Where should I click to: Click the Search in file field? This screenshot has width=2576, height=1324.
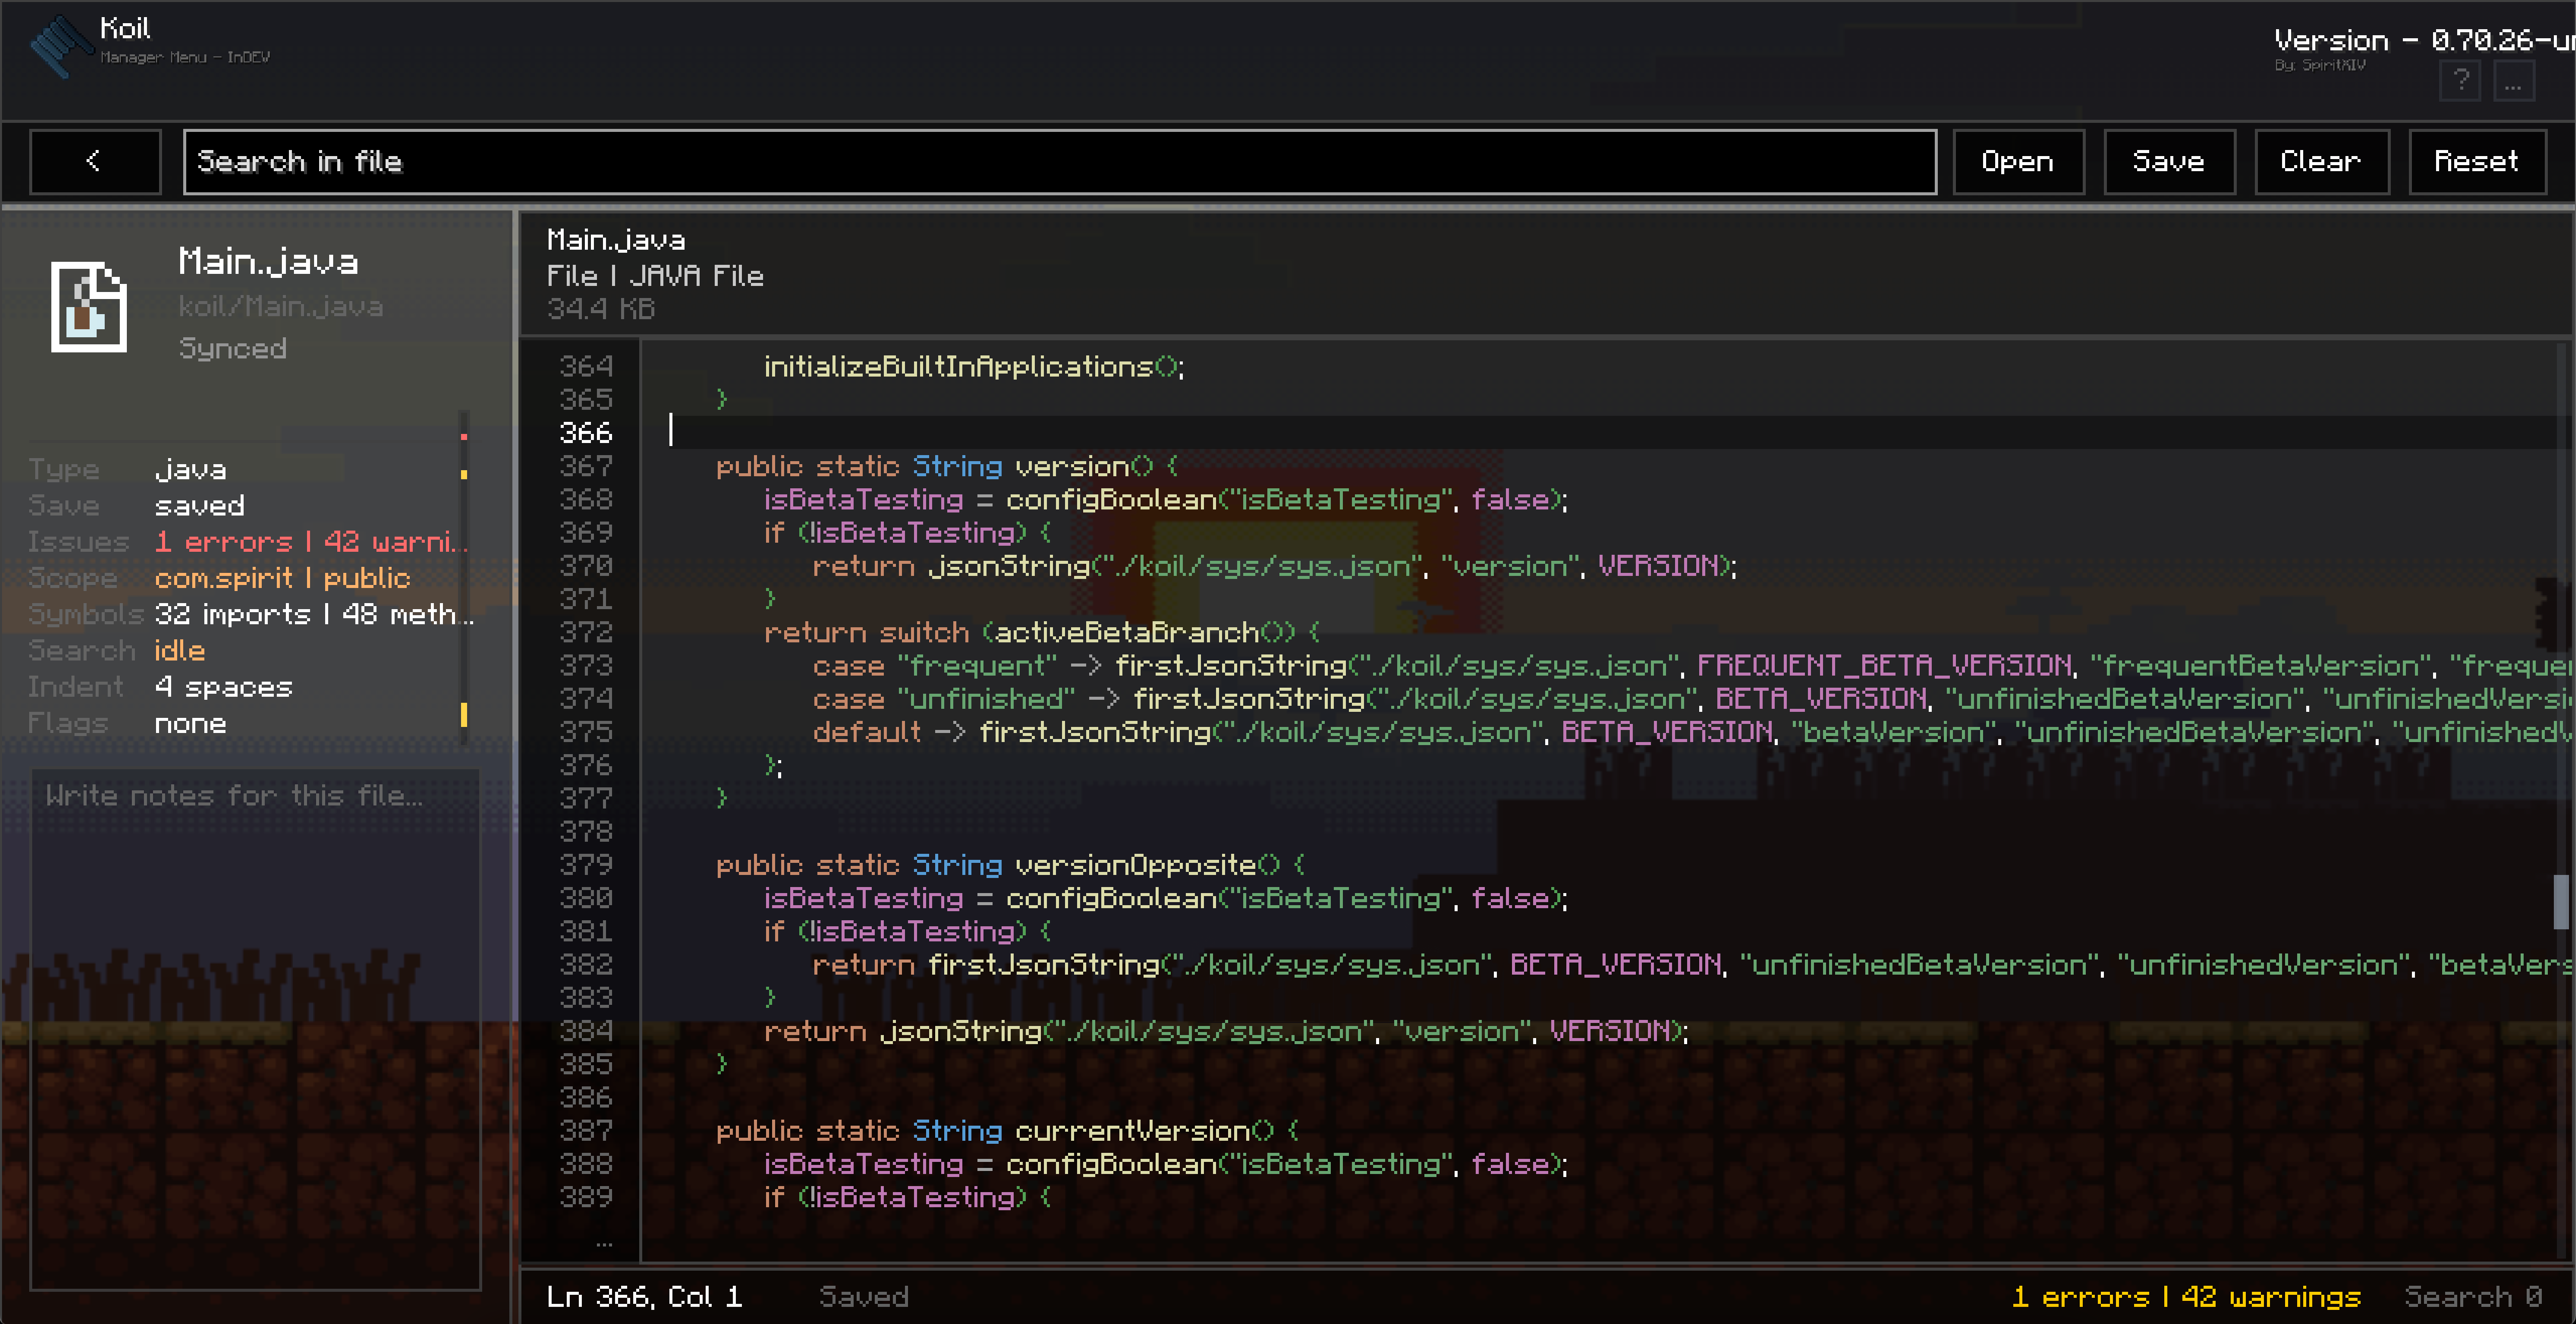1059,161
